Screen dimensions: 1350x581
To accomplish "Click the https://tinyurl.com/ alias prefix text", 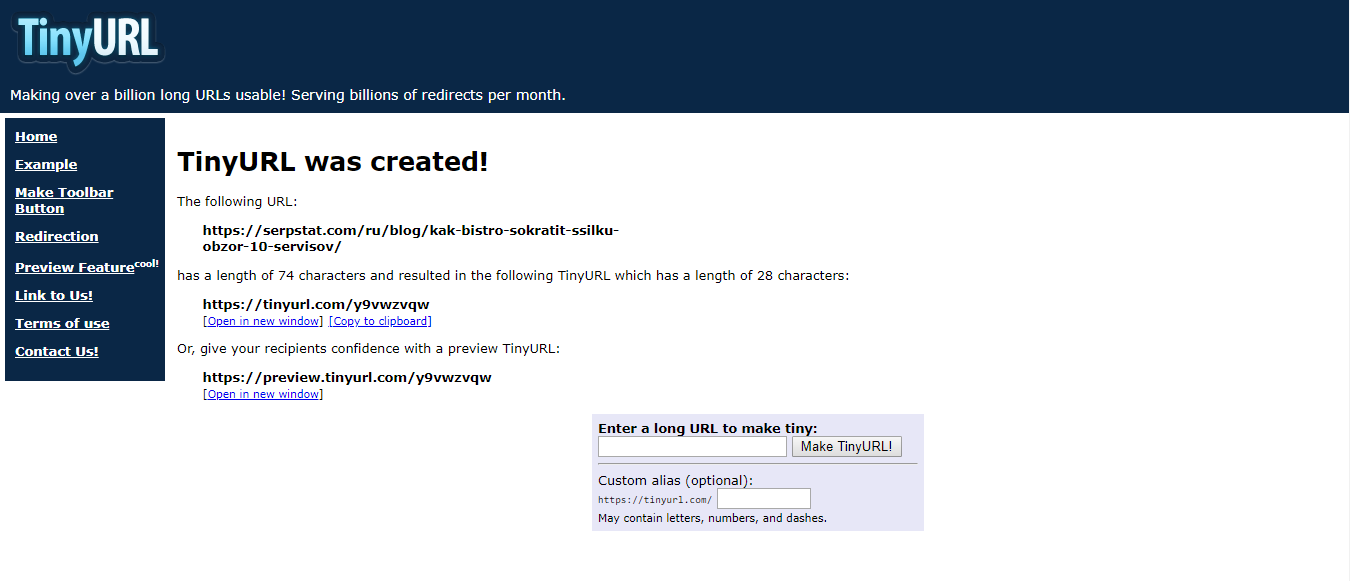I will point(655,500).
